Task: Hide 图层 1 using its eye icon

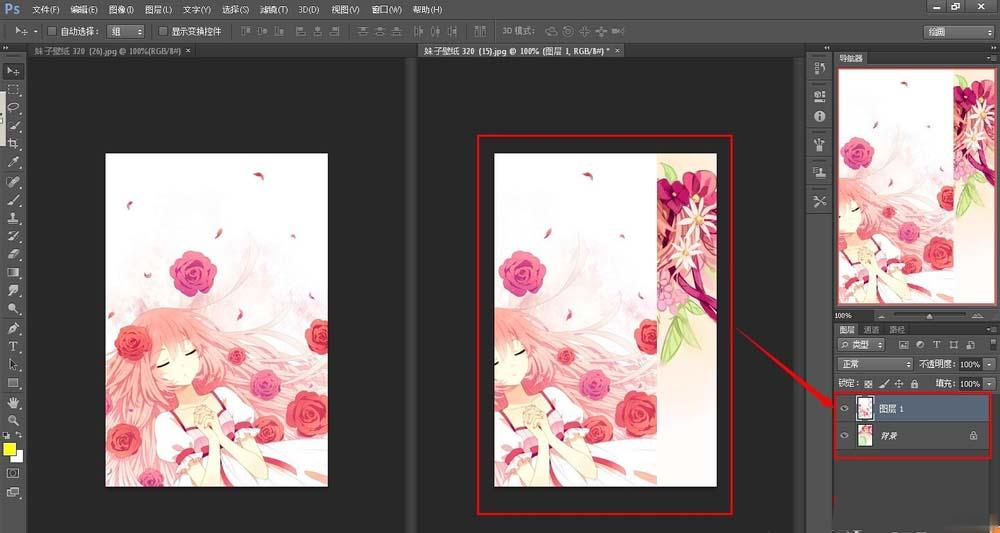Action: (845, 409)
